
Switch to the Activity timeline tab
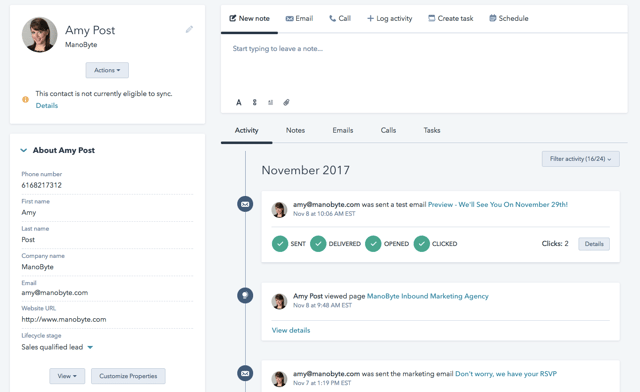click(247, 130)
